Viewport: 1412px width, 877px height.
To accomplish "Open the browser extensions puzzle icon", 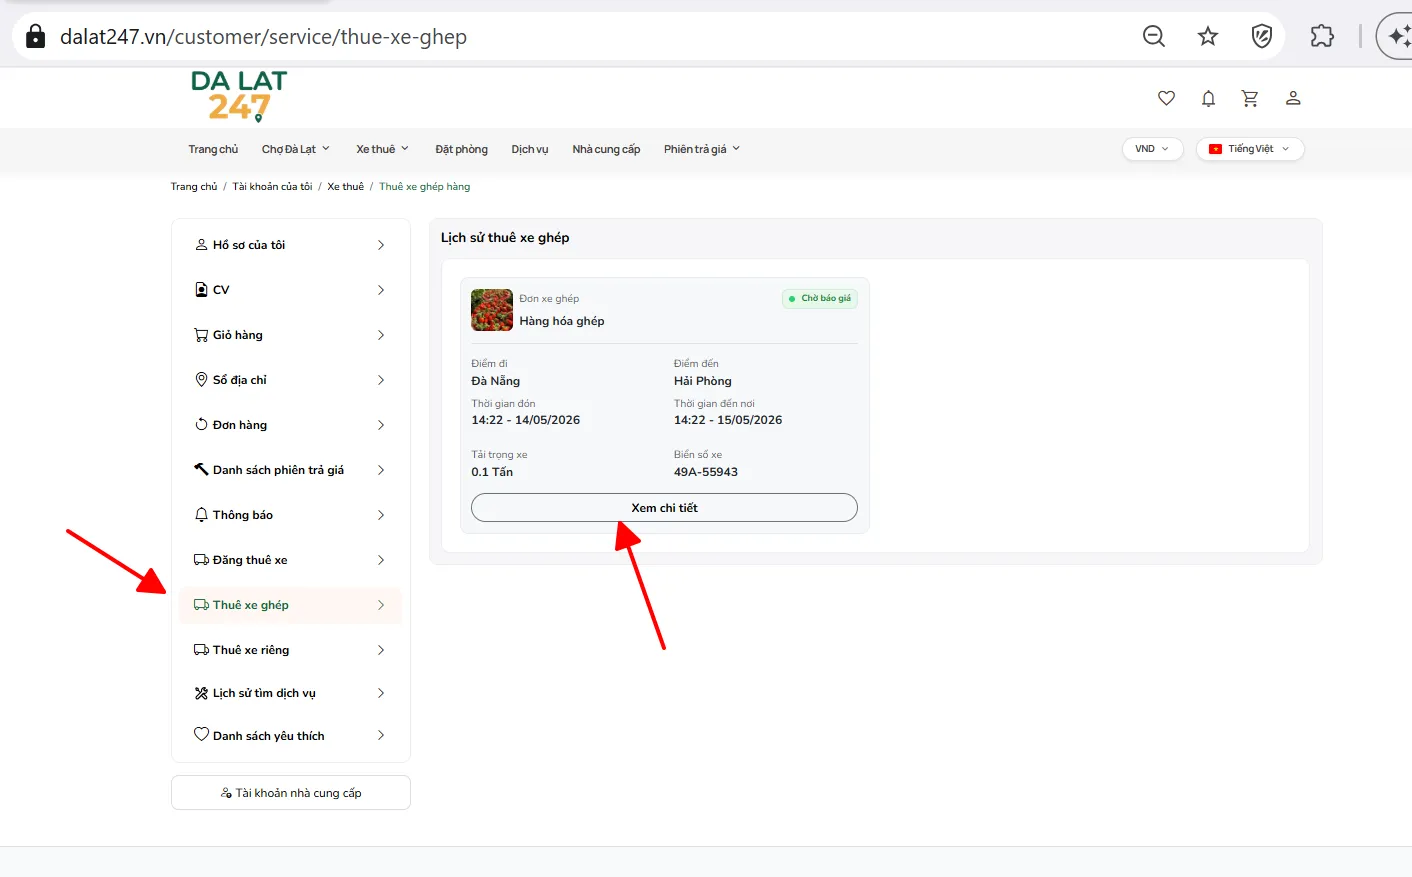I will [1322, 37].
